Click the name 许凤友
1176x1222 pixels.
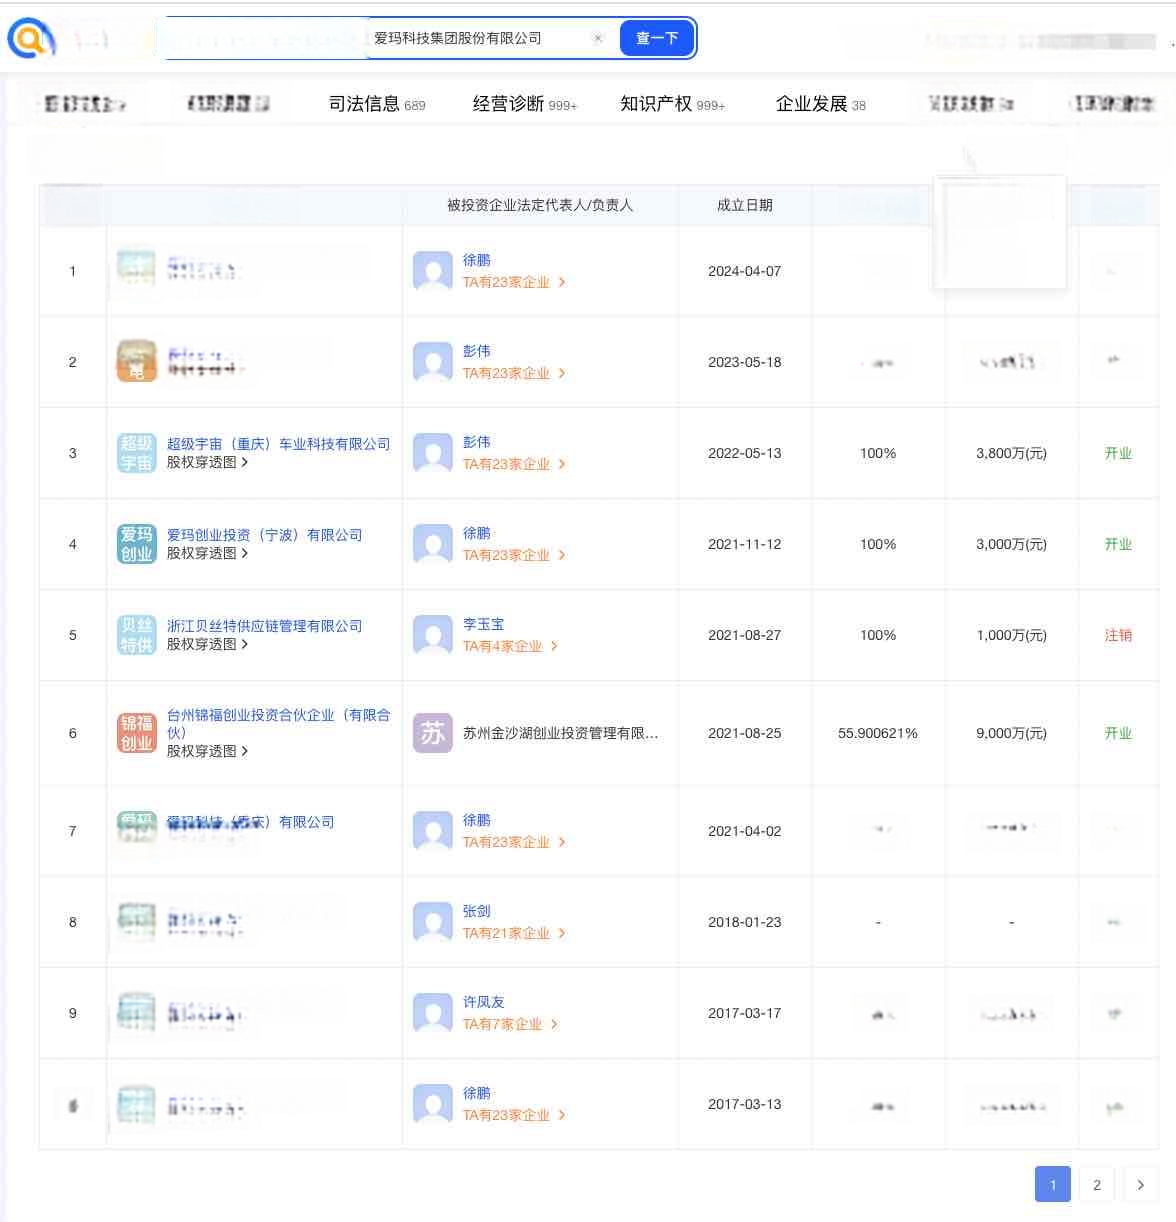click(x=483, y=1002)
